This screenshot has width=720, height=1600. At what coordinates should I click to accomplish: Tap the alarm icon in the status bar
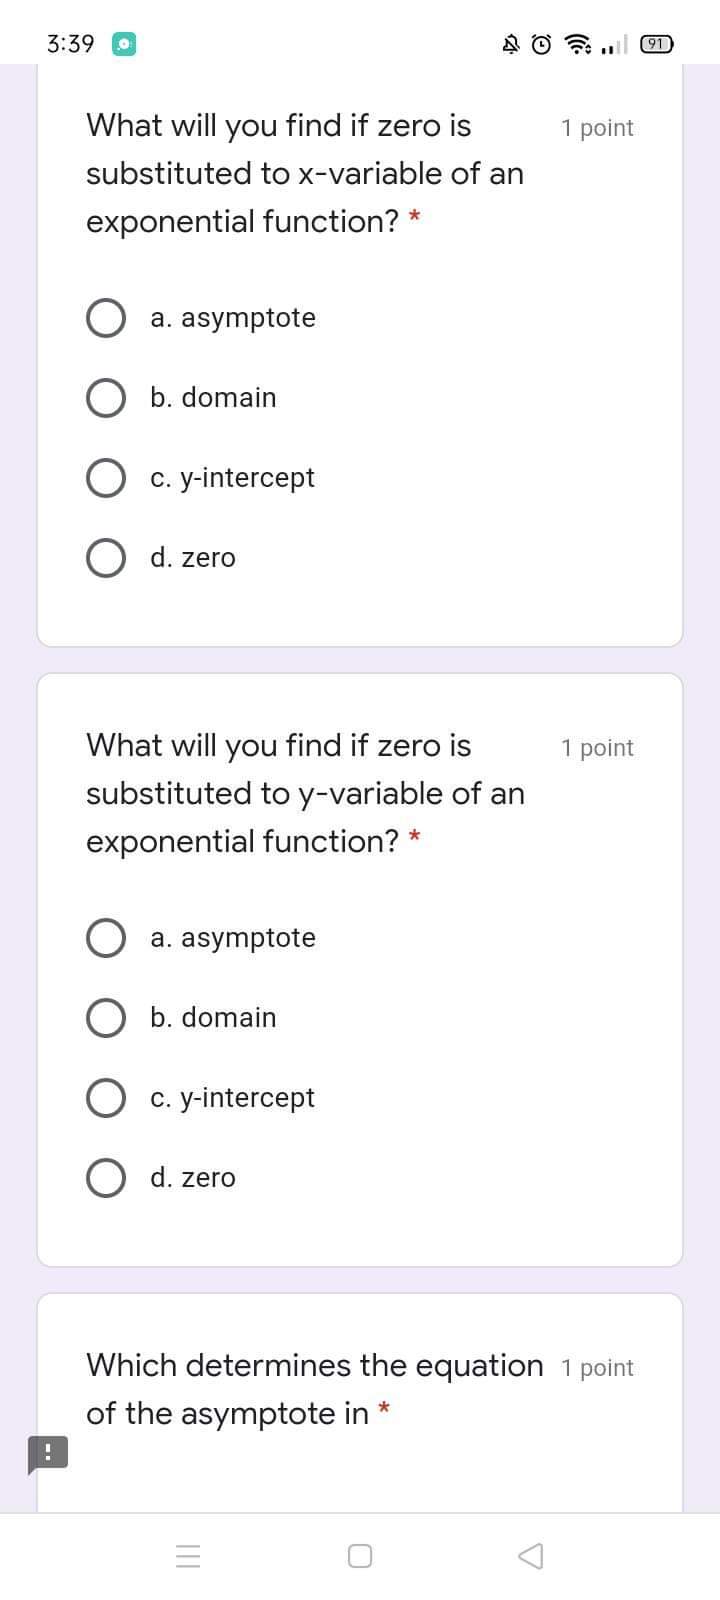[540, 43]
